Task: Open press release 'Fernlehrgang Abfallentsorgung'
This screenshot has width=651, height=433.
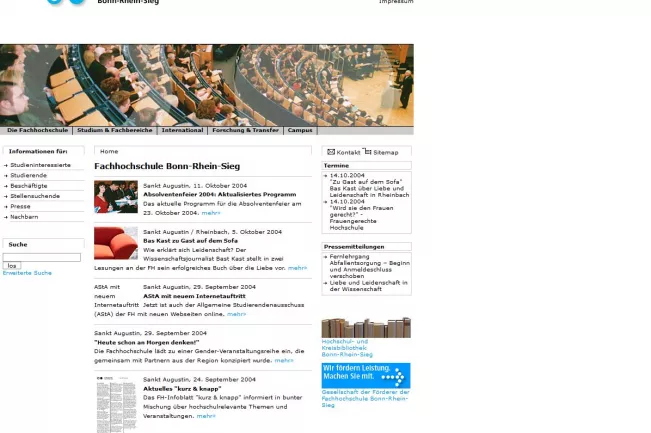Action: 370,266
